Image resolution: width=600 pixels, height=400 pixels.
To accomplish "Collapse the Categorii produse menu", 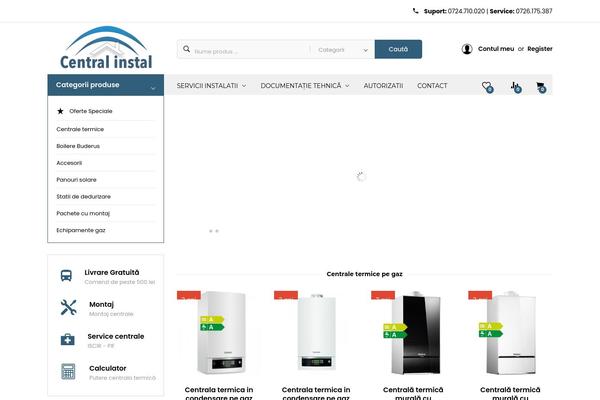I will [x=106, y=85].
